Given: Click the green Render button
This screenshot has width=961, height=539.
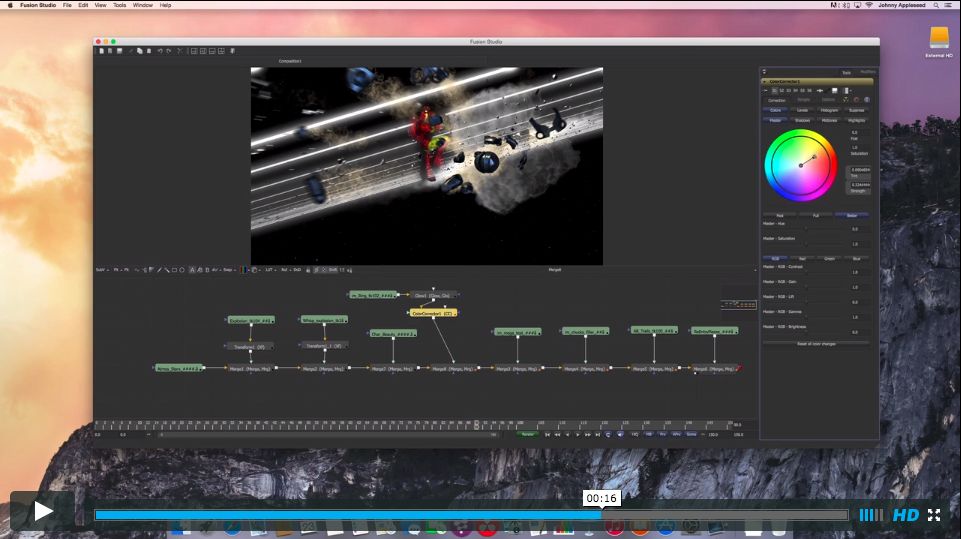Looking at the screenshot, I should click(528, 434).
